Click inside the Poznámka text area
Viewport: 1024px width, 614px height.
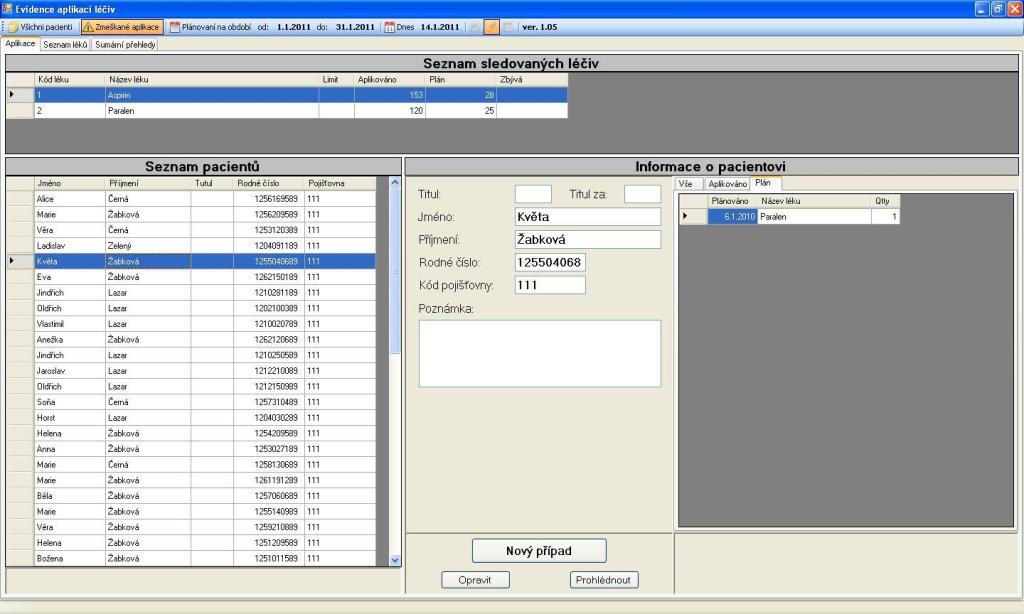click(539, 353)
